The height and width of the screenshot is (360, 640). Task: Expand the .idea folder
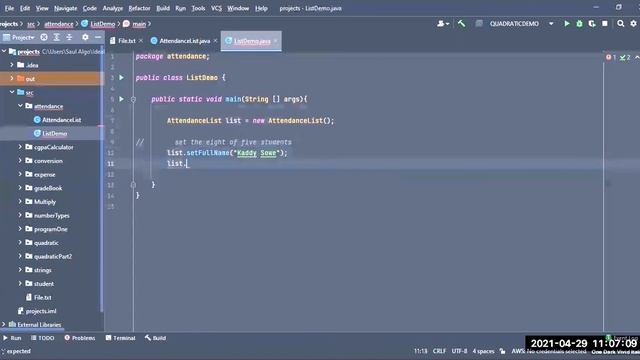12,65
